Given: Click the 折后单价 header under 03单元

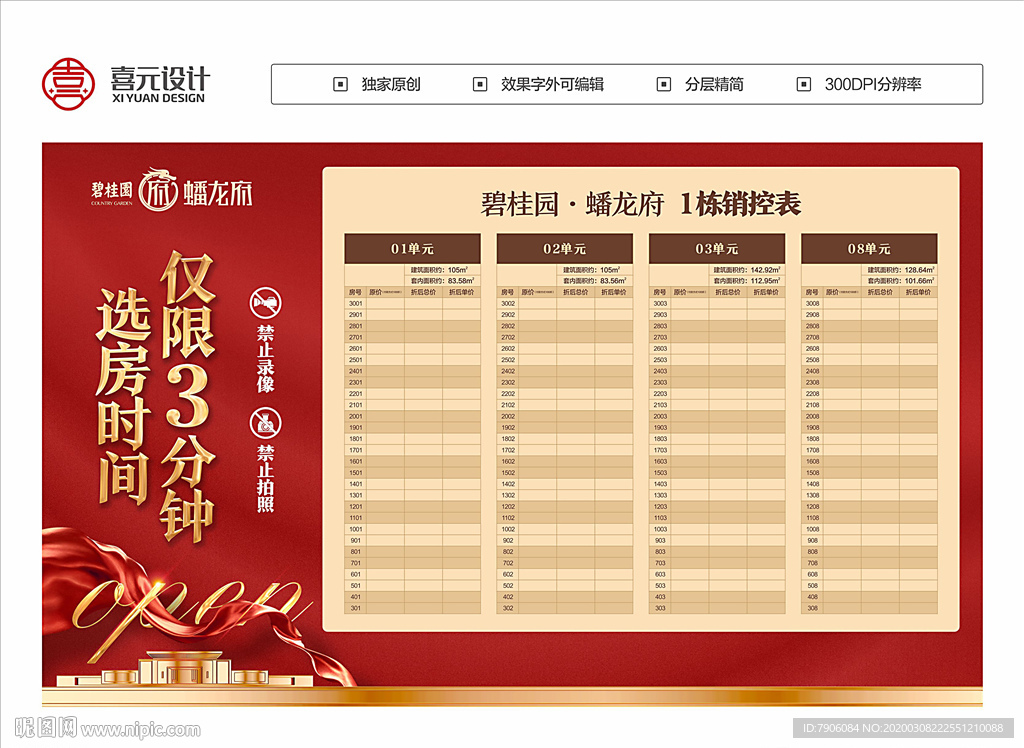Looking at the screenshot, I should 766,292.
